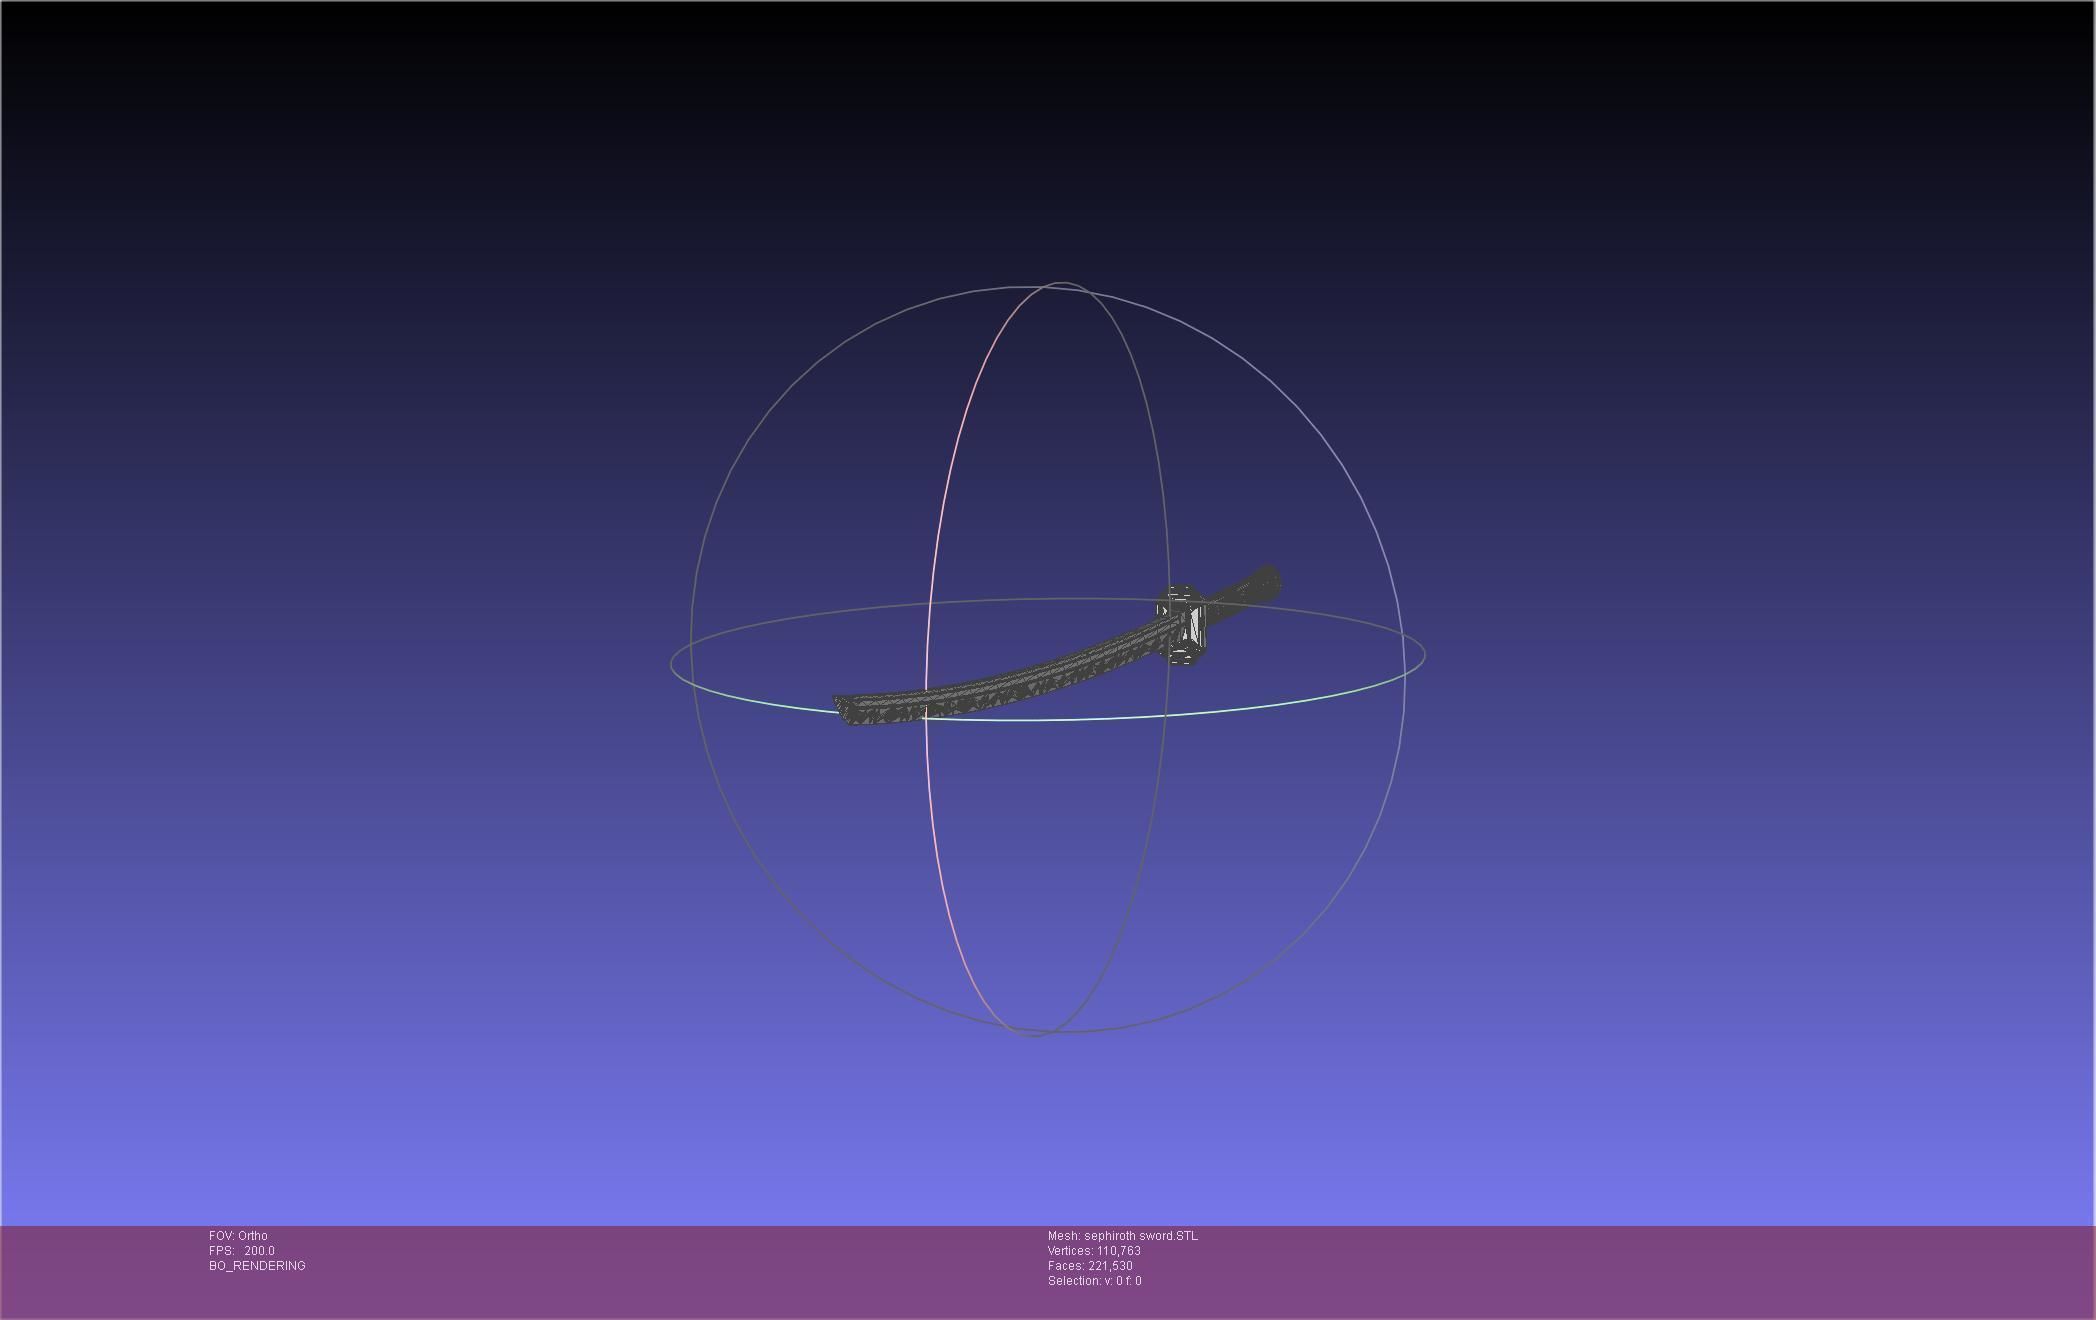Click empty viewport background below the trackball
This screenshot has height=1320, width=2096.
click(x=1048, y=1130)
